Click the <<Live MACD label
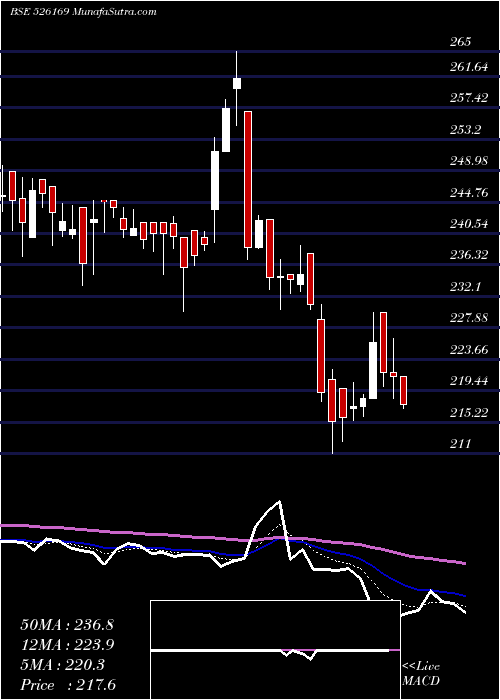 click(x=421, y=674)
